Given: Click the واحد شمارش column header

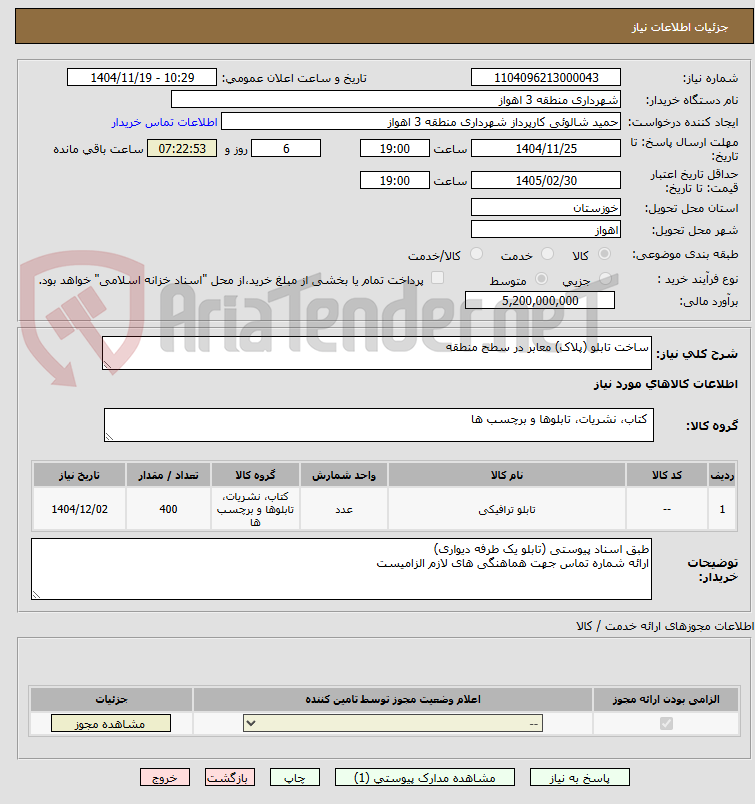Looking at the screenshot, I should (344, 475).
